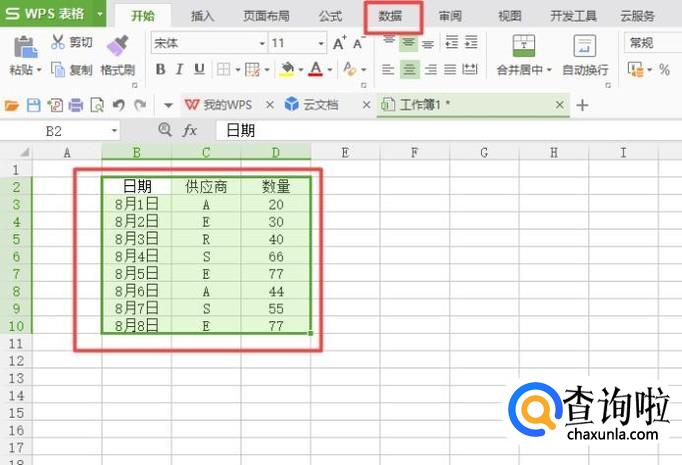Switch to the 数据 ribbon tab
The width and height of the screenshot is (682, 465).
(x=392, y=16)
